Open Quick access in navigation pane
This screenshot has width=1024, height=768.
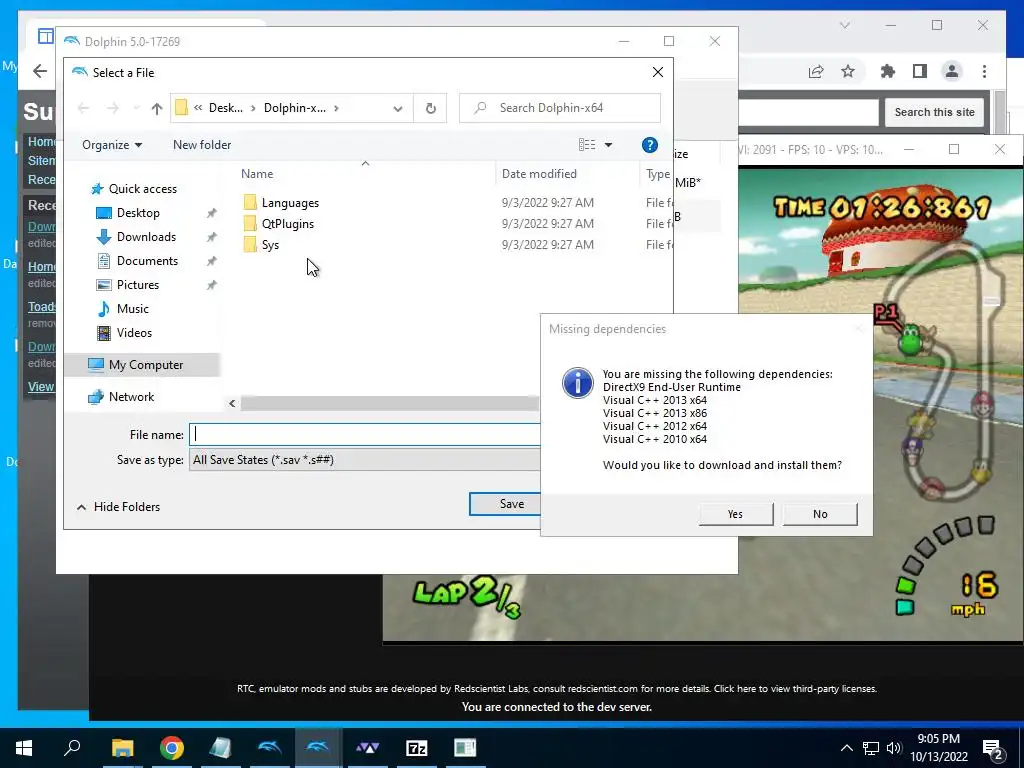[x=142, y=189]
